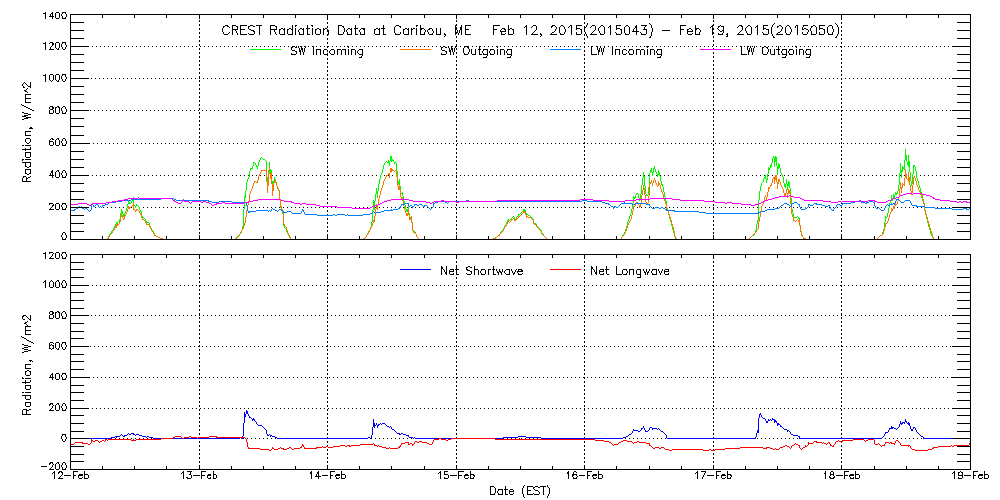
Task: Select the 13-Feb tick label
Action: click(200, 476)
